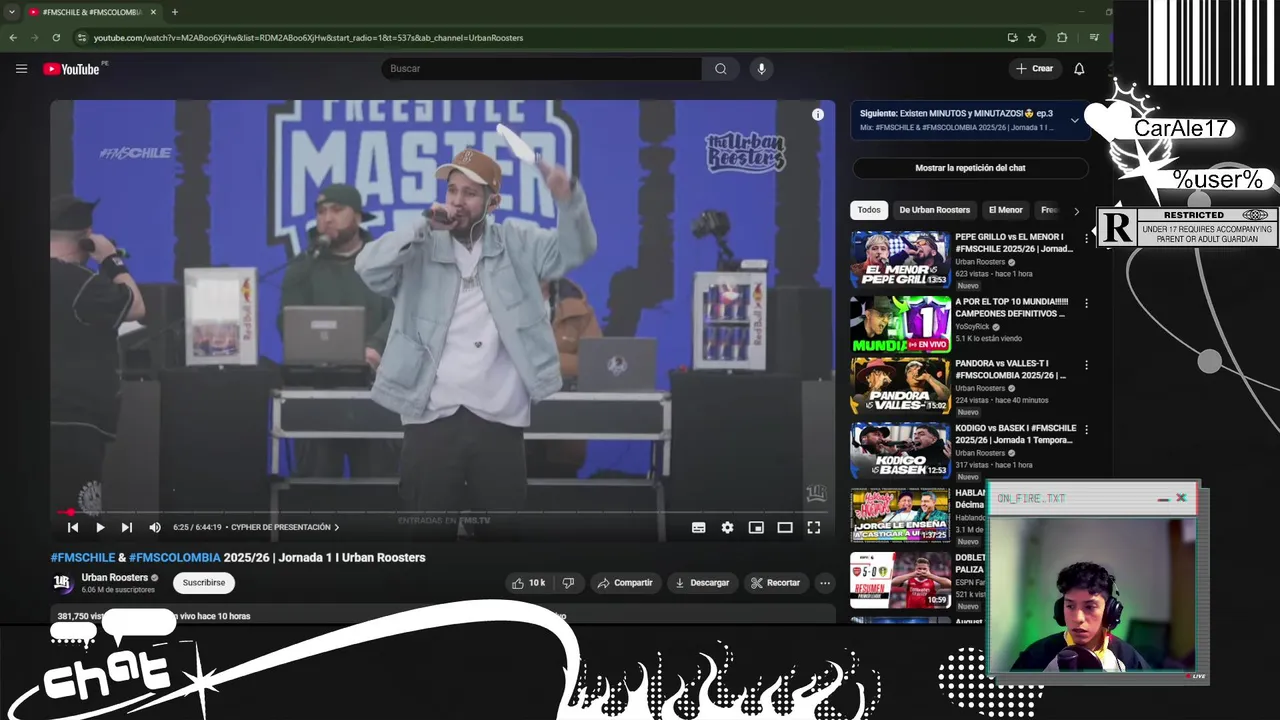
Task: Click the site info icon in address bar
Action: click(x=82, y=38)
